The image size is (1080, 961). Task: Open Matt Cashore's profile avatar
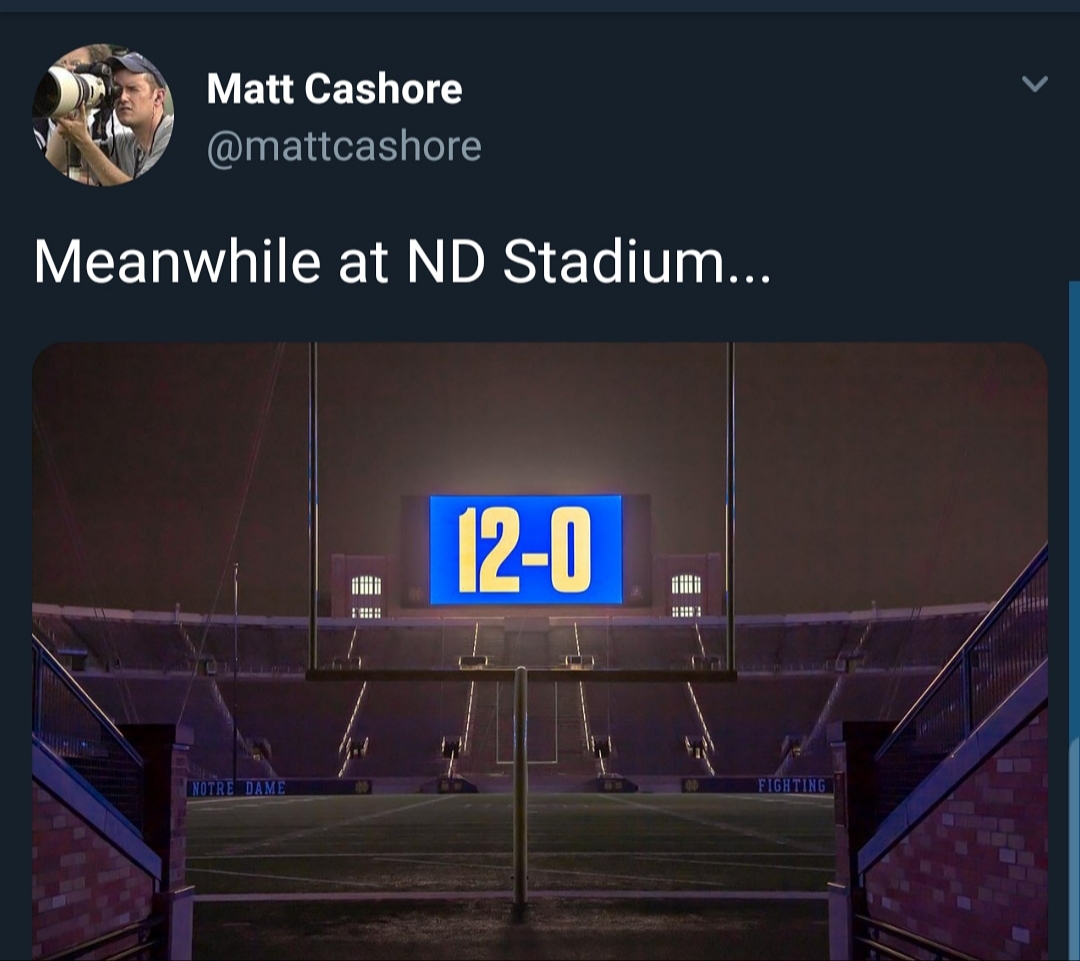(x=103, y=115)
